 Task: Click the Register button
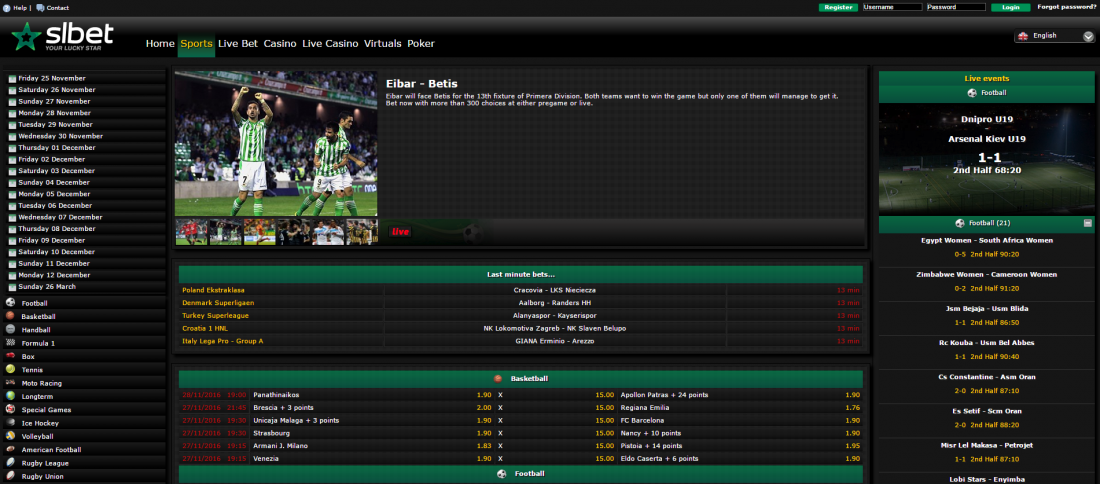838,7
